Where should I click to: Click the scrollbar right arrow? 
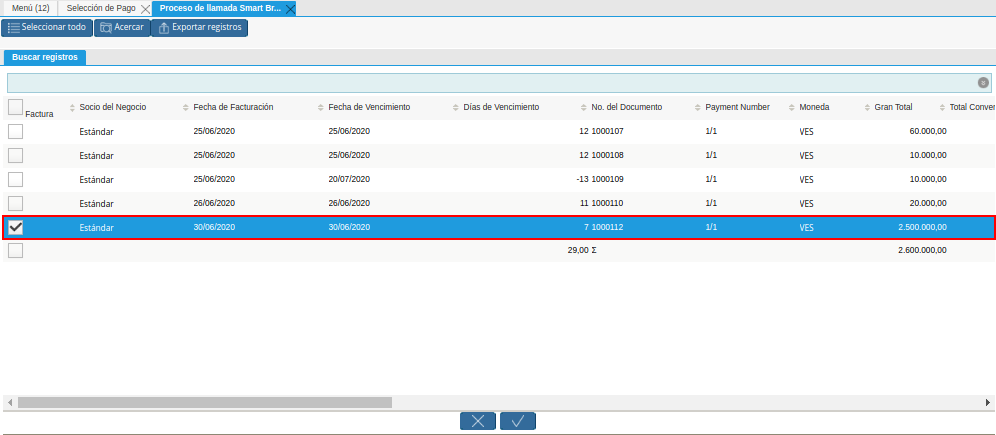988,403
